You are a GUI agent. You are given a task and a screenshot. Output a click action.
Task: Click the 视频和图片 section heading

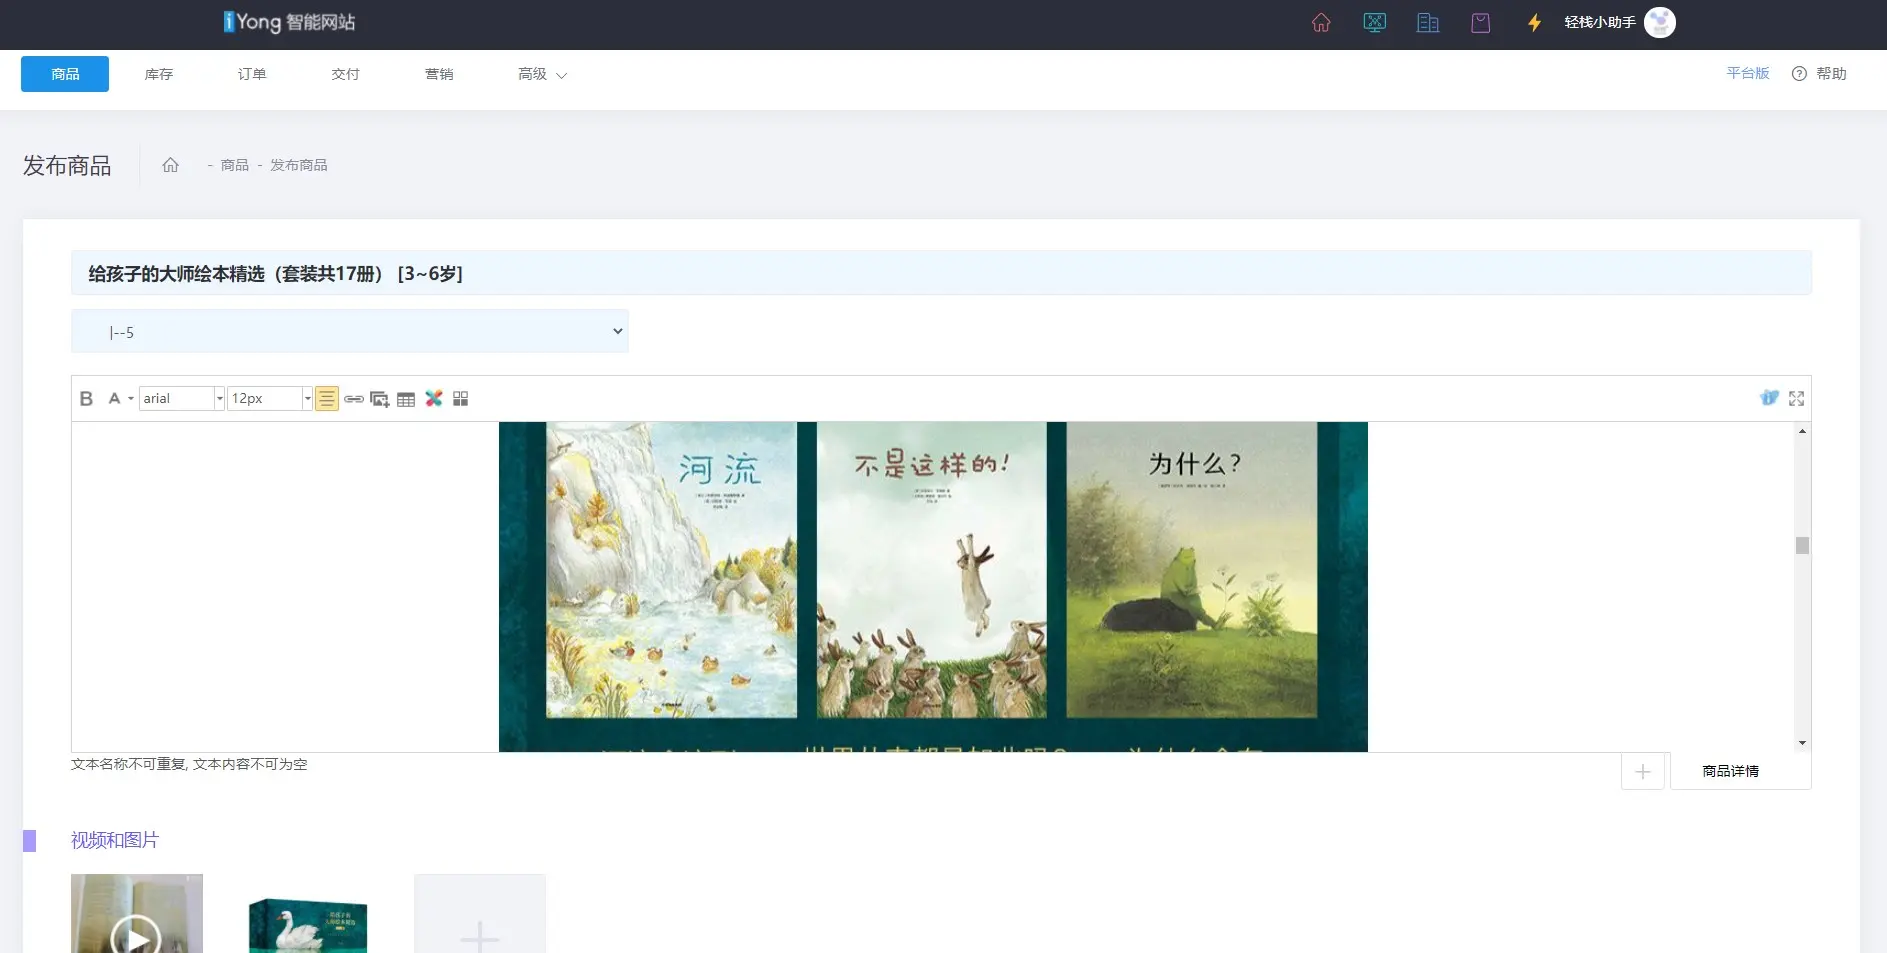coord(115,840)
